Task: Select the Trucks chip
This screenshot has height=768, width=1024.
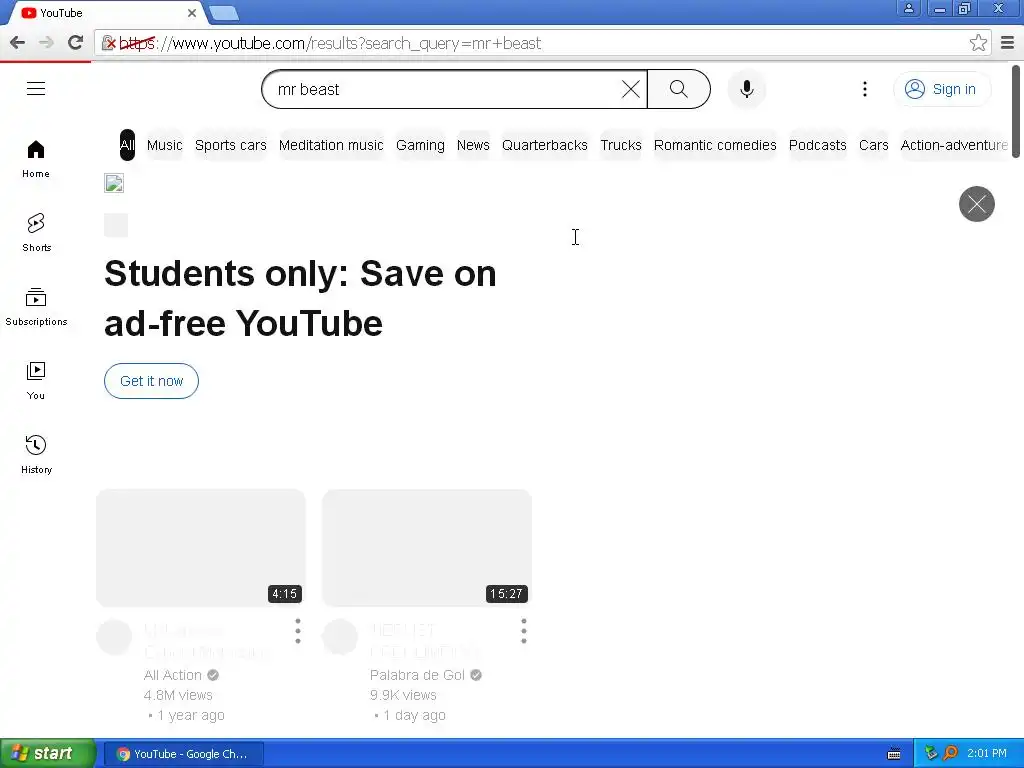Action: (620, 145)
